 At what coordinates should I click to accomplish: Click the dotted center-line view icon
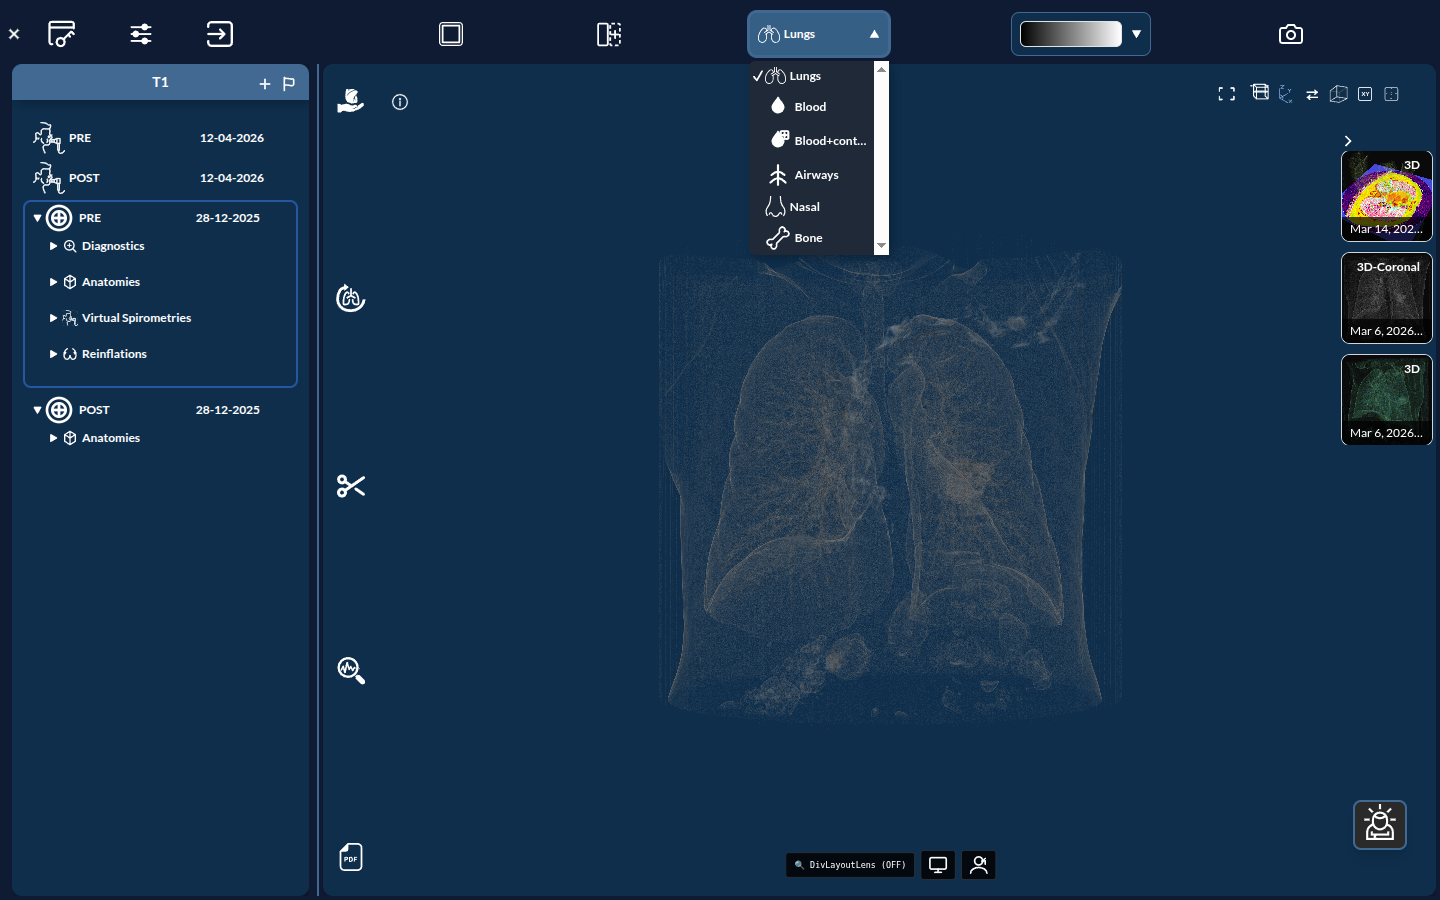point(1391,94)
